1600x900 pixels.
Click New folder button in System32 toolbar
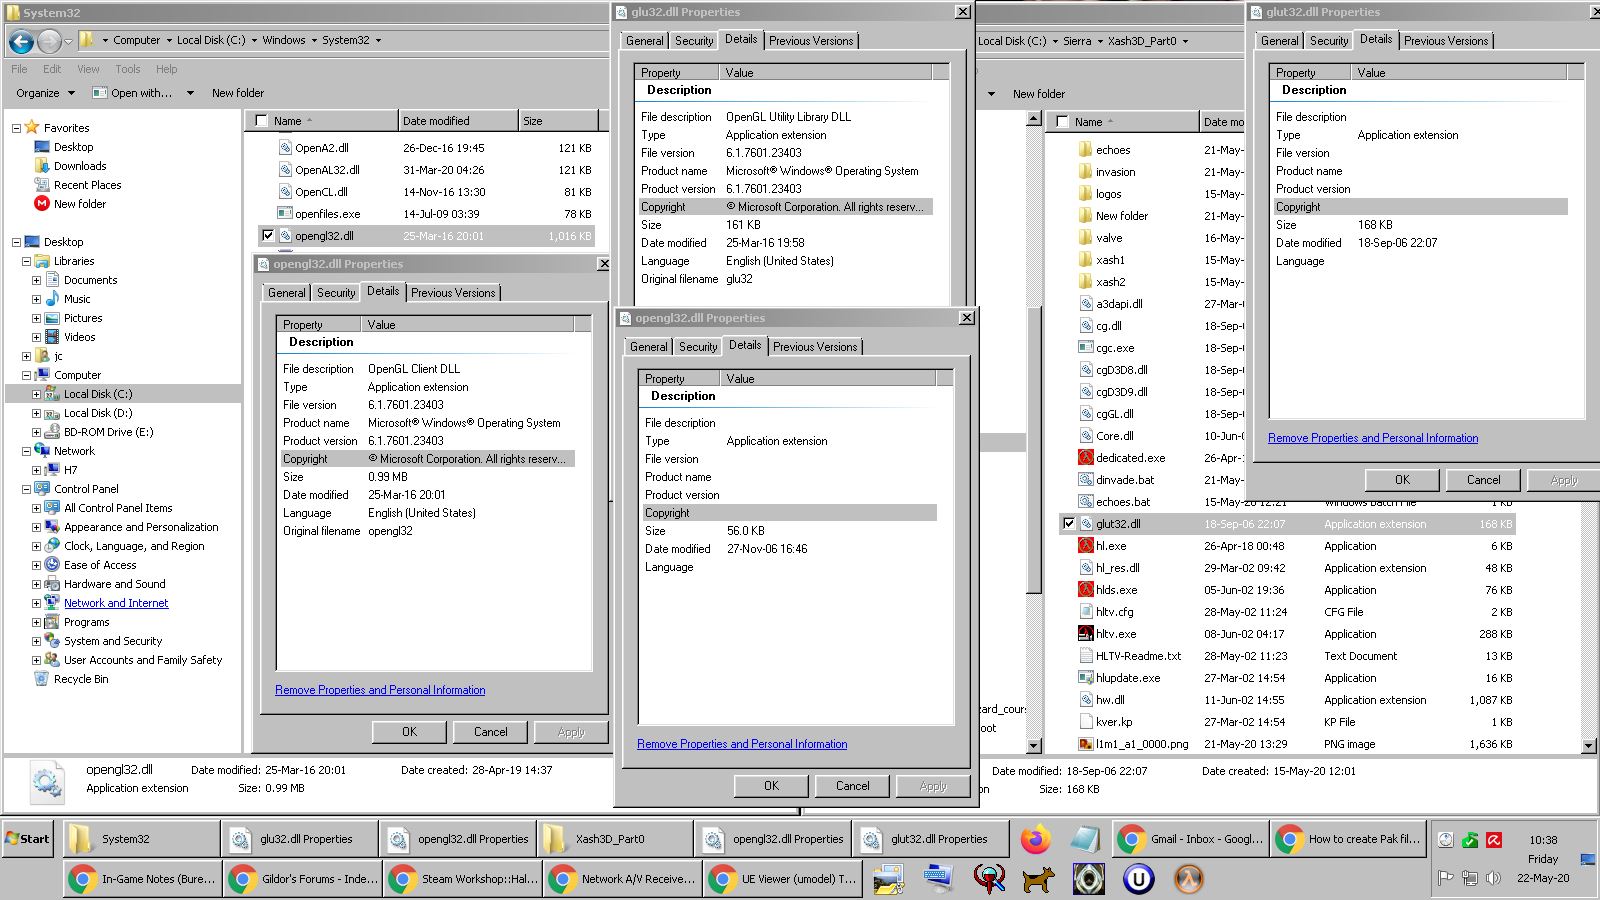[x=238, y=93]
